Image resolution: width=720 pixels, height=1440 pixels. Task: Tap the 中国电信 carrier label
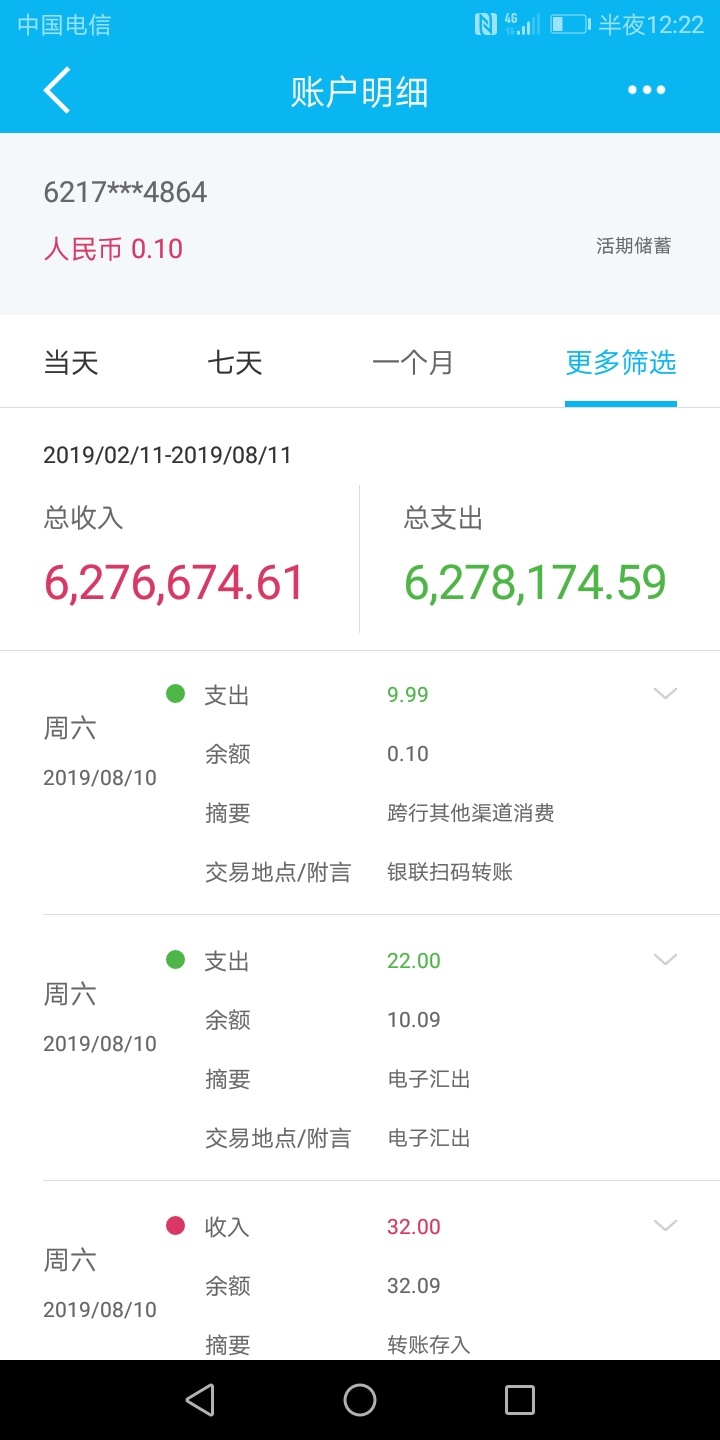tap(64, 25)
